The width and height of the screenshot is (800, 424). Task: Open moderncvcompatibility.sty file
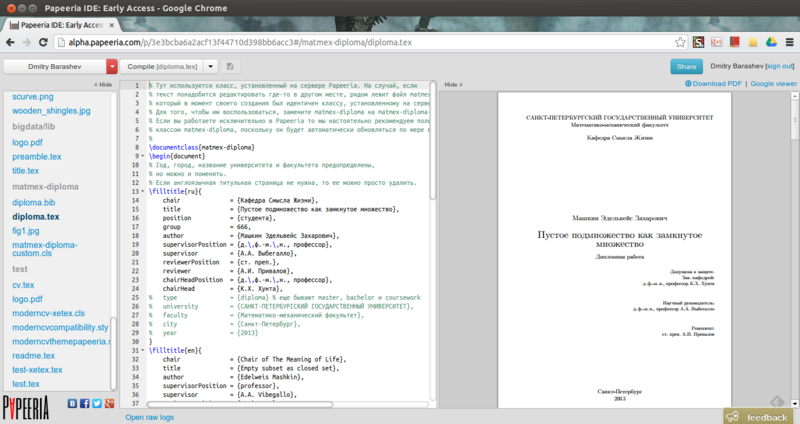[x=60, y=328]
